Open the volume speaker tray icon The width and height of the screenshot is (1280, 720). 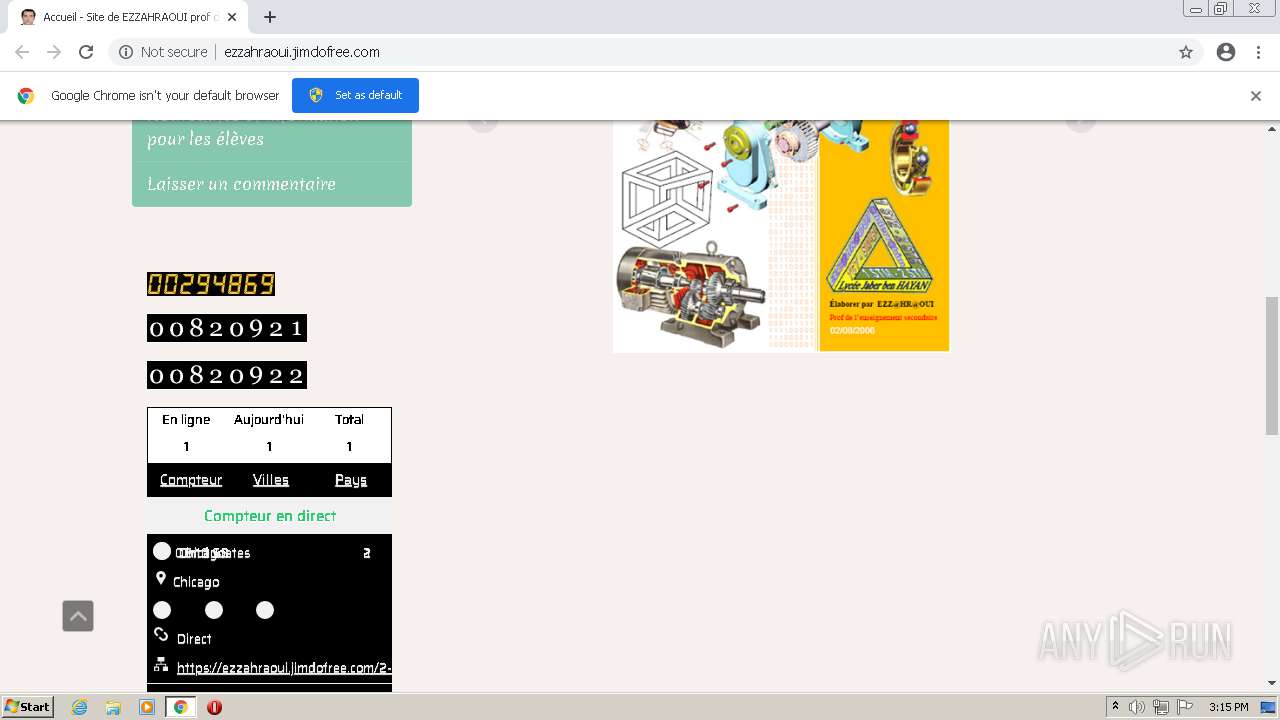point(1137,707)
